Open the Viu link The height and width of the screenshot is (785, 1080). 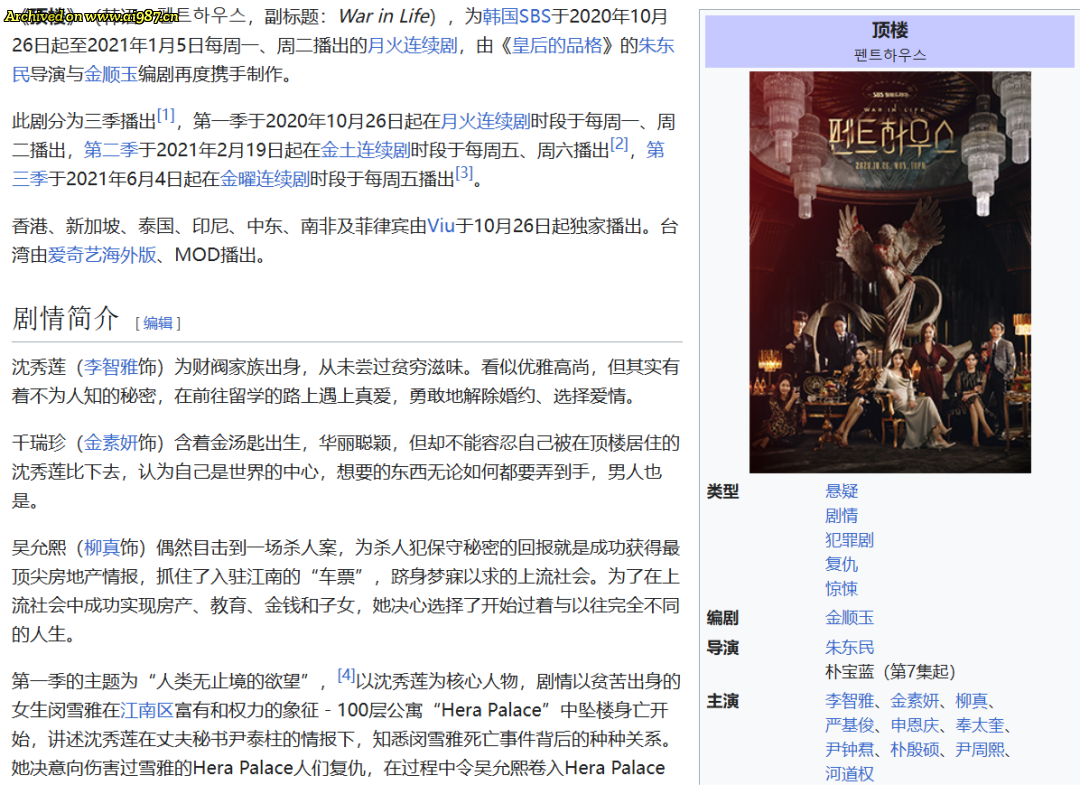[x=441, y=226]
